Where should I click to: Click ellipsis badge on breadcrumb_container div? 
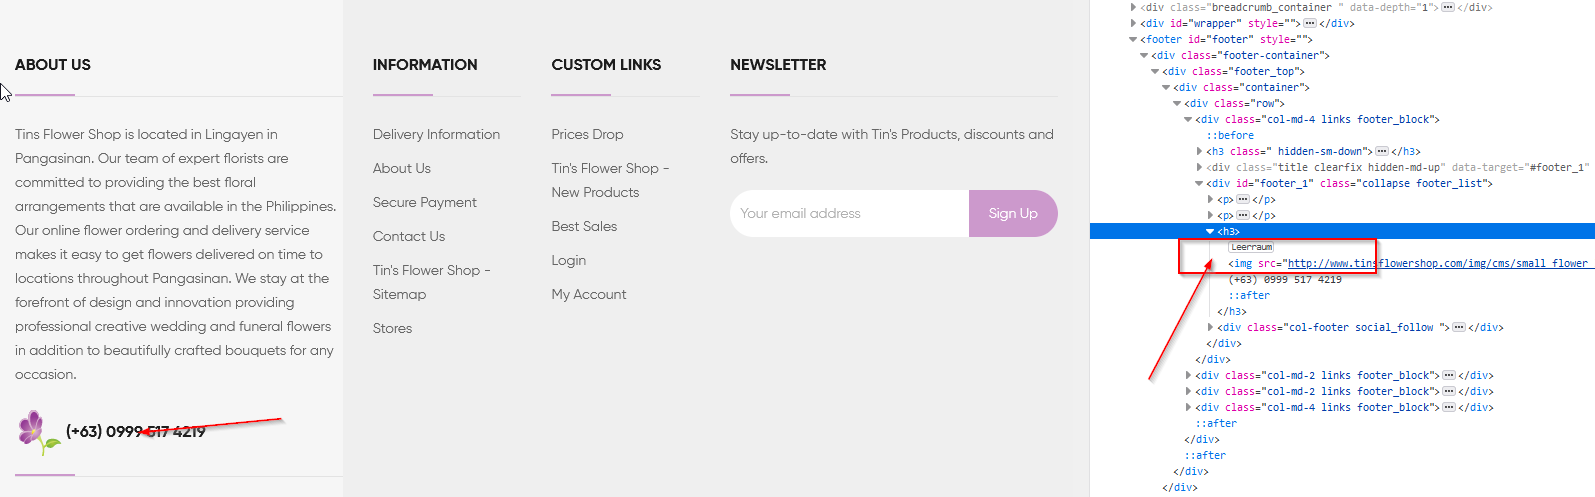[1447, 7]
